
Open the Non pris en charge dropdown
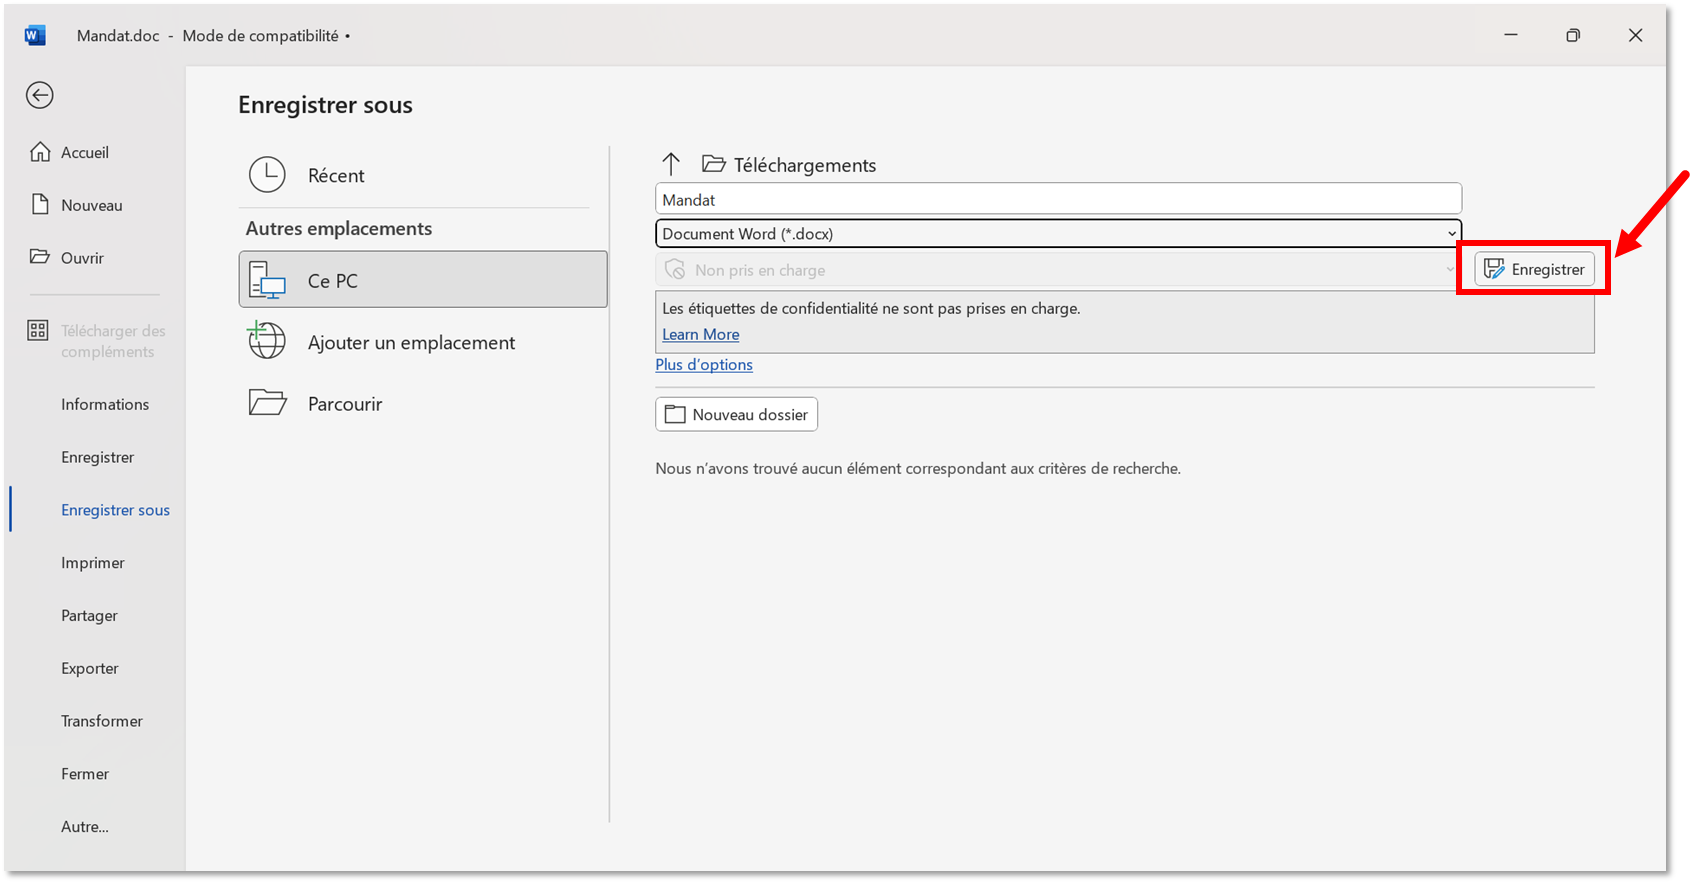[1058, 269]
